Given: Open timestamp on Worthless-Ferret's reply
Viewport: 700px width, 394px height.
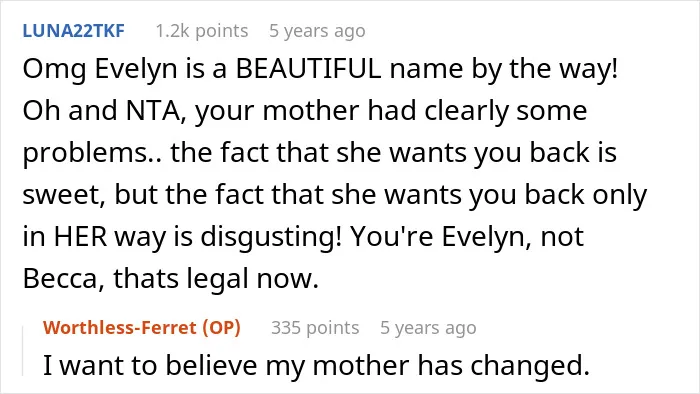Looking at the screenshot, I should pos(428,328).
